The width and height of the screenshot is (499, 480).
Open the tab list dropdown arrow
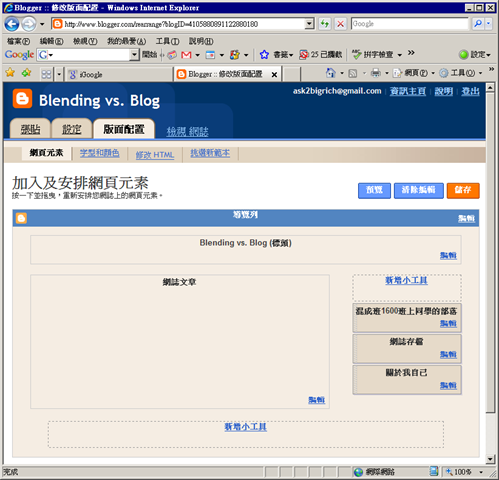click(x=59, y=74)
